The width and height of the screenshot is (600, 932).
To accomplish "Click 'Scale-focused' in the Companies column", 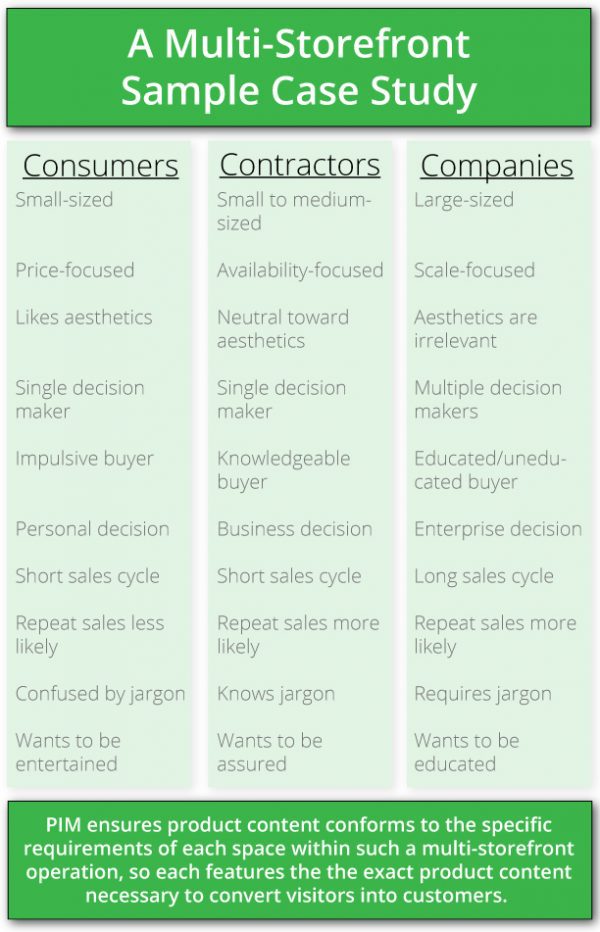I will click(x=474, y=270).
